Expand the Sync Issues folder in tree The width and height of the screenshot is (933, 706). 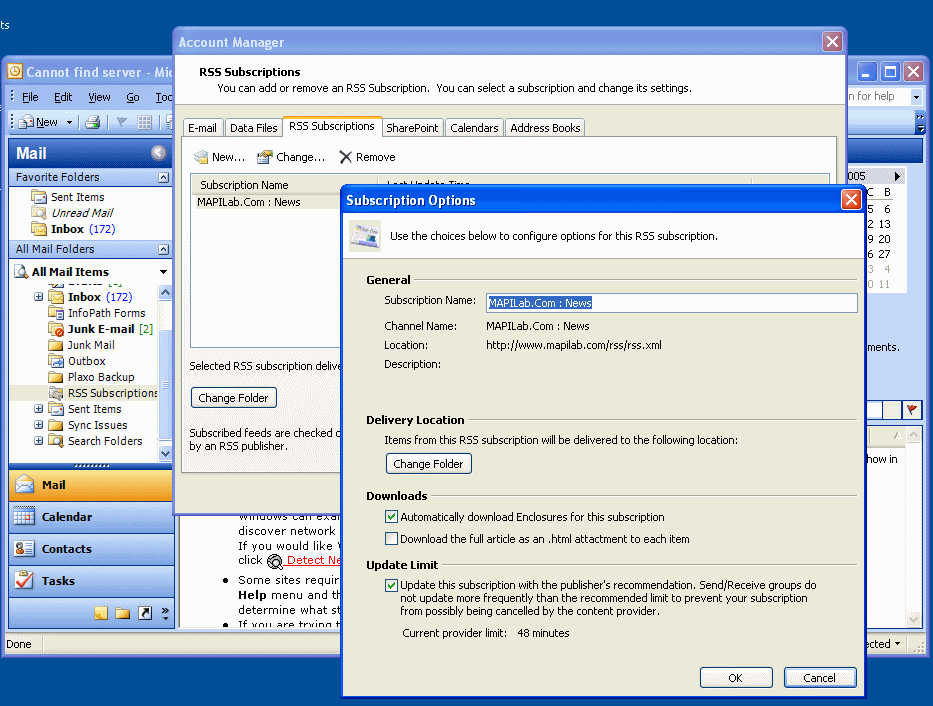(x=39, y=425)
